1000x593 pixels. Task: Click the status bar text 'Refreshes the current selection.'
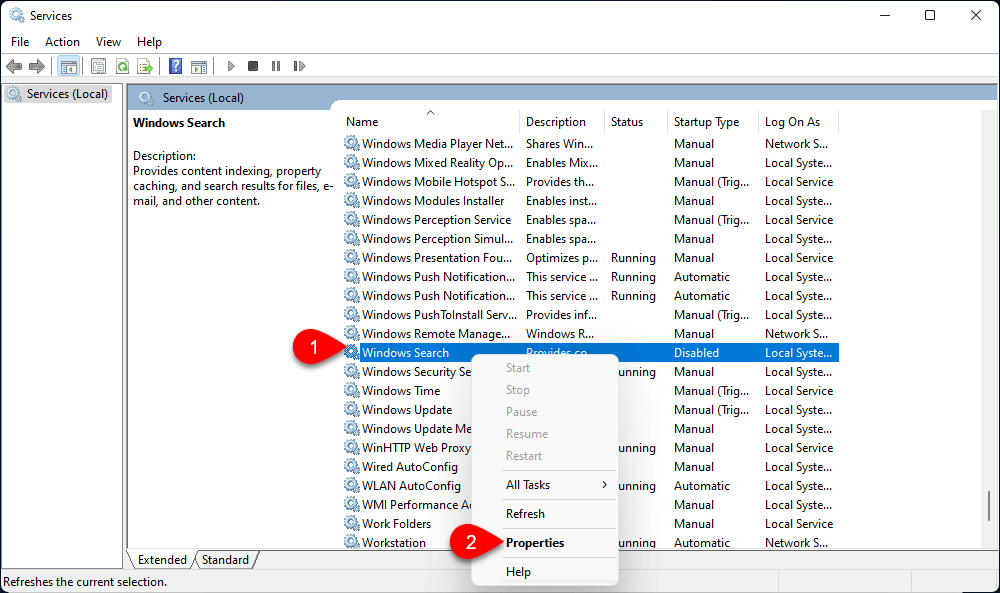(x=85, y=582)
